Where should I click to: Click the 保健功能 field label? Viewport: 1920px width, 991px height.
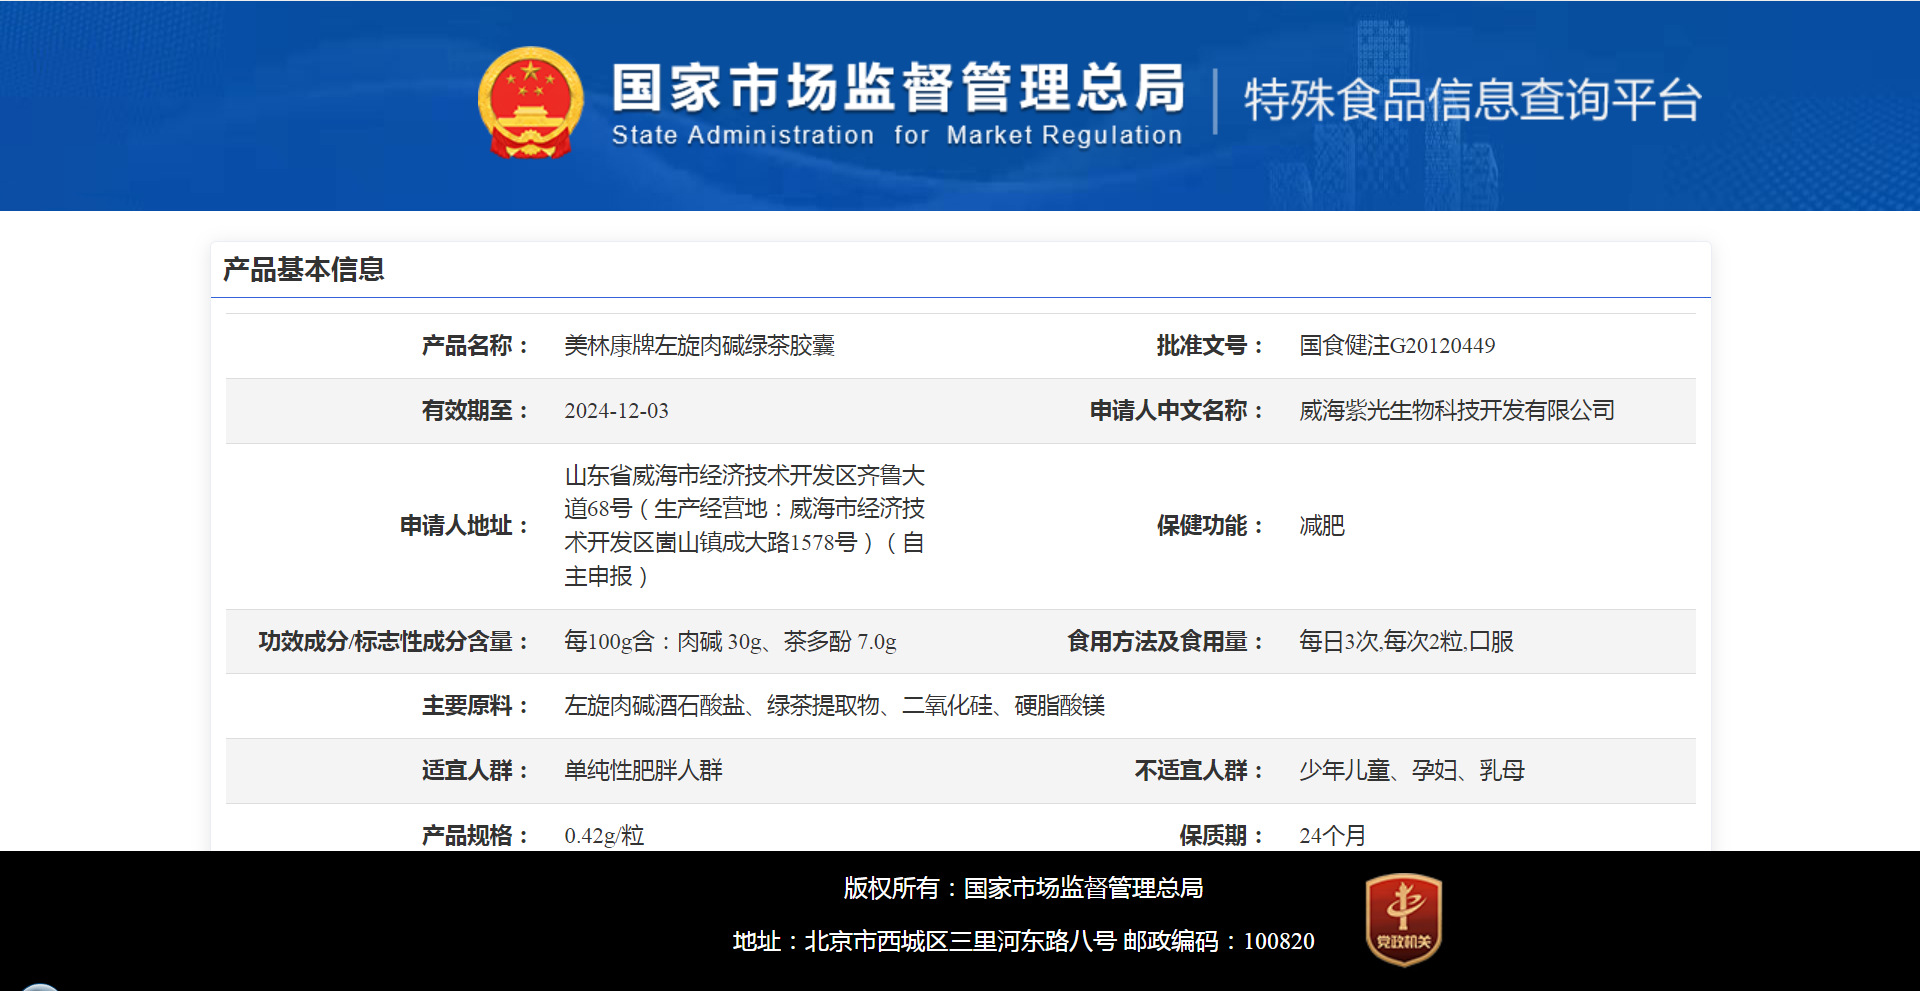tap(1210, 526)
